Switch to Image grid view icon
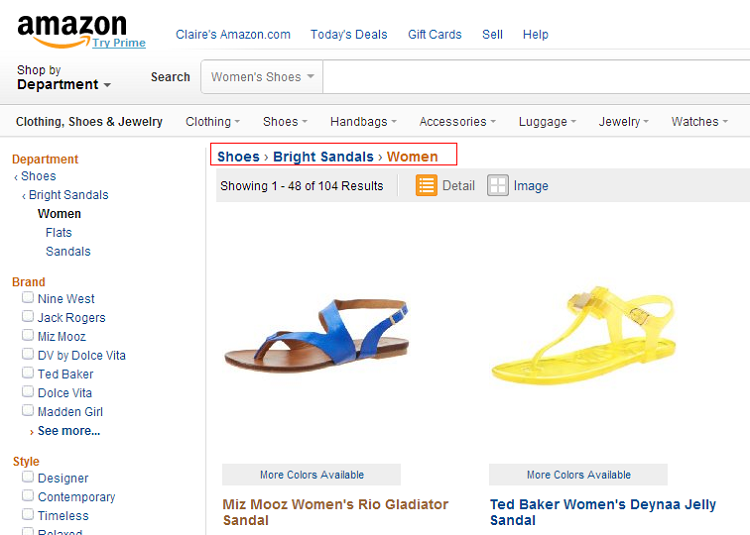The height and width of the screenshot is (535, 750). pos(497,185)
